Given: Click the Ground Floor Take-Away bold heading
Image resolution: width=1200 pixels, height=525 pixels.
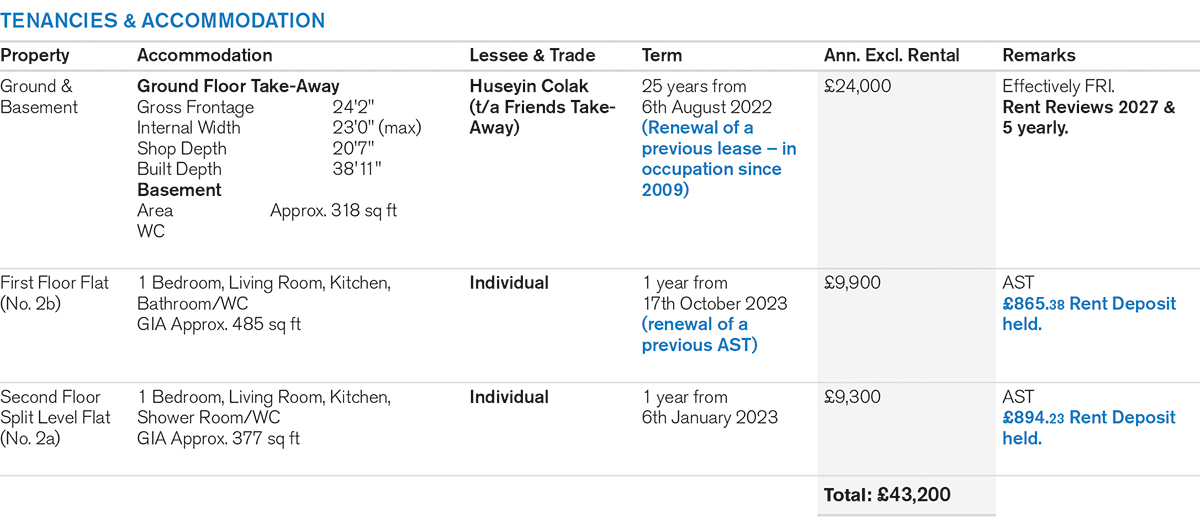Looking at the screenshot, I should (238, 87).
